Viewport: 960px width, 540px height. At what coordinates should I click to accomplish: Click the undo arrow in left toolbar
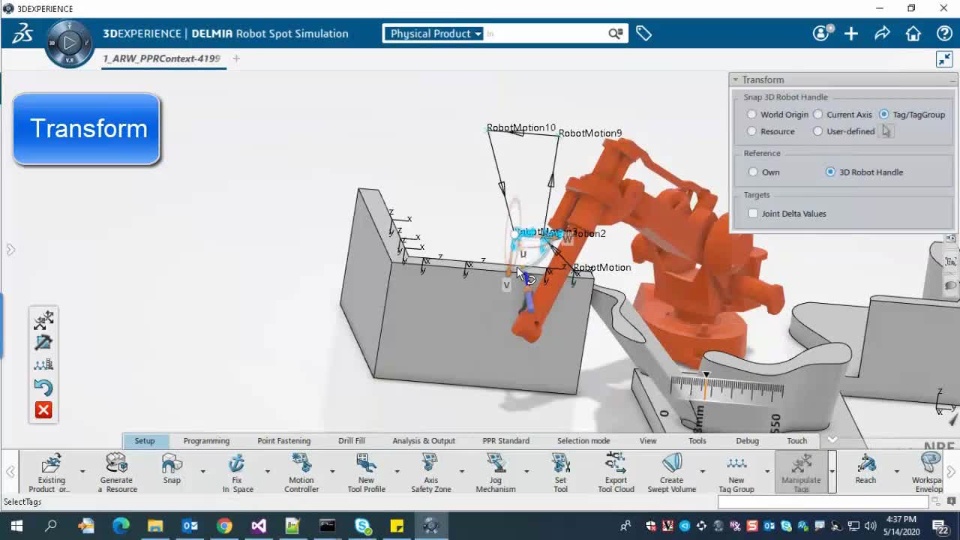(43, 388)
